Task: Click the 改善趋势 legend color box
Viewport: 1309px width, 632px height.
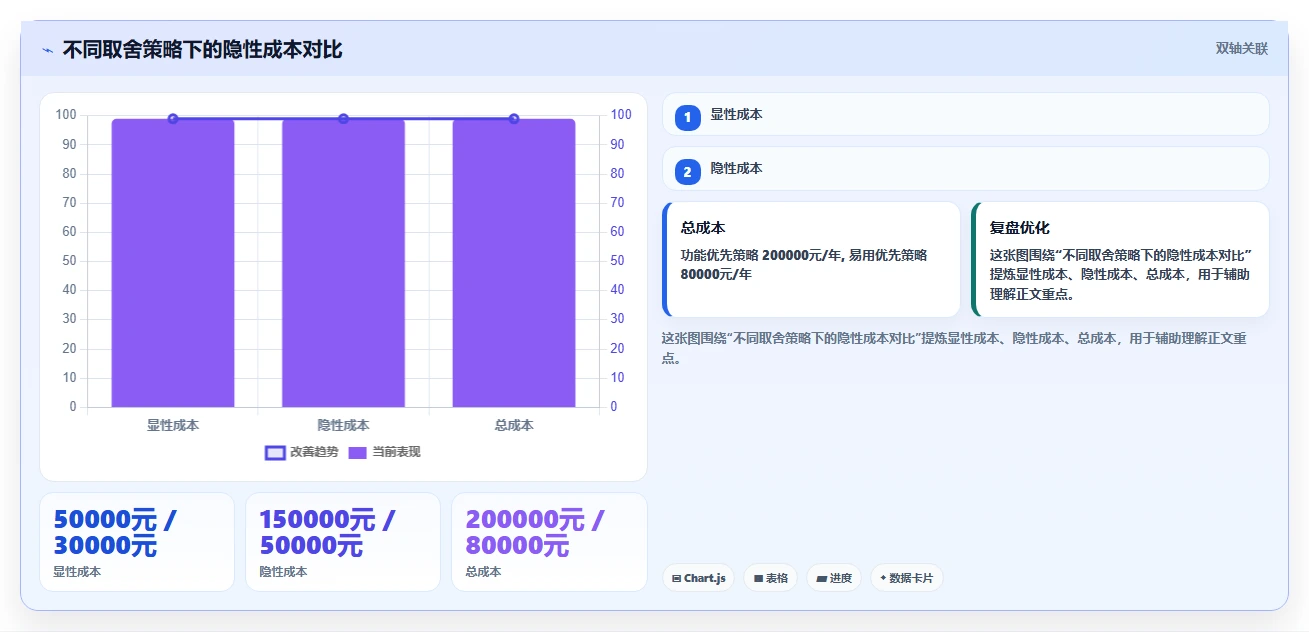Action: (x=274, y=452)
